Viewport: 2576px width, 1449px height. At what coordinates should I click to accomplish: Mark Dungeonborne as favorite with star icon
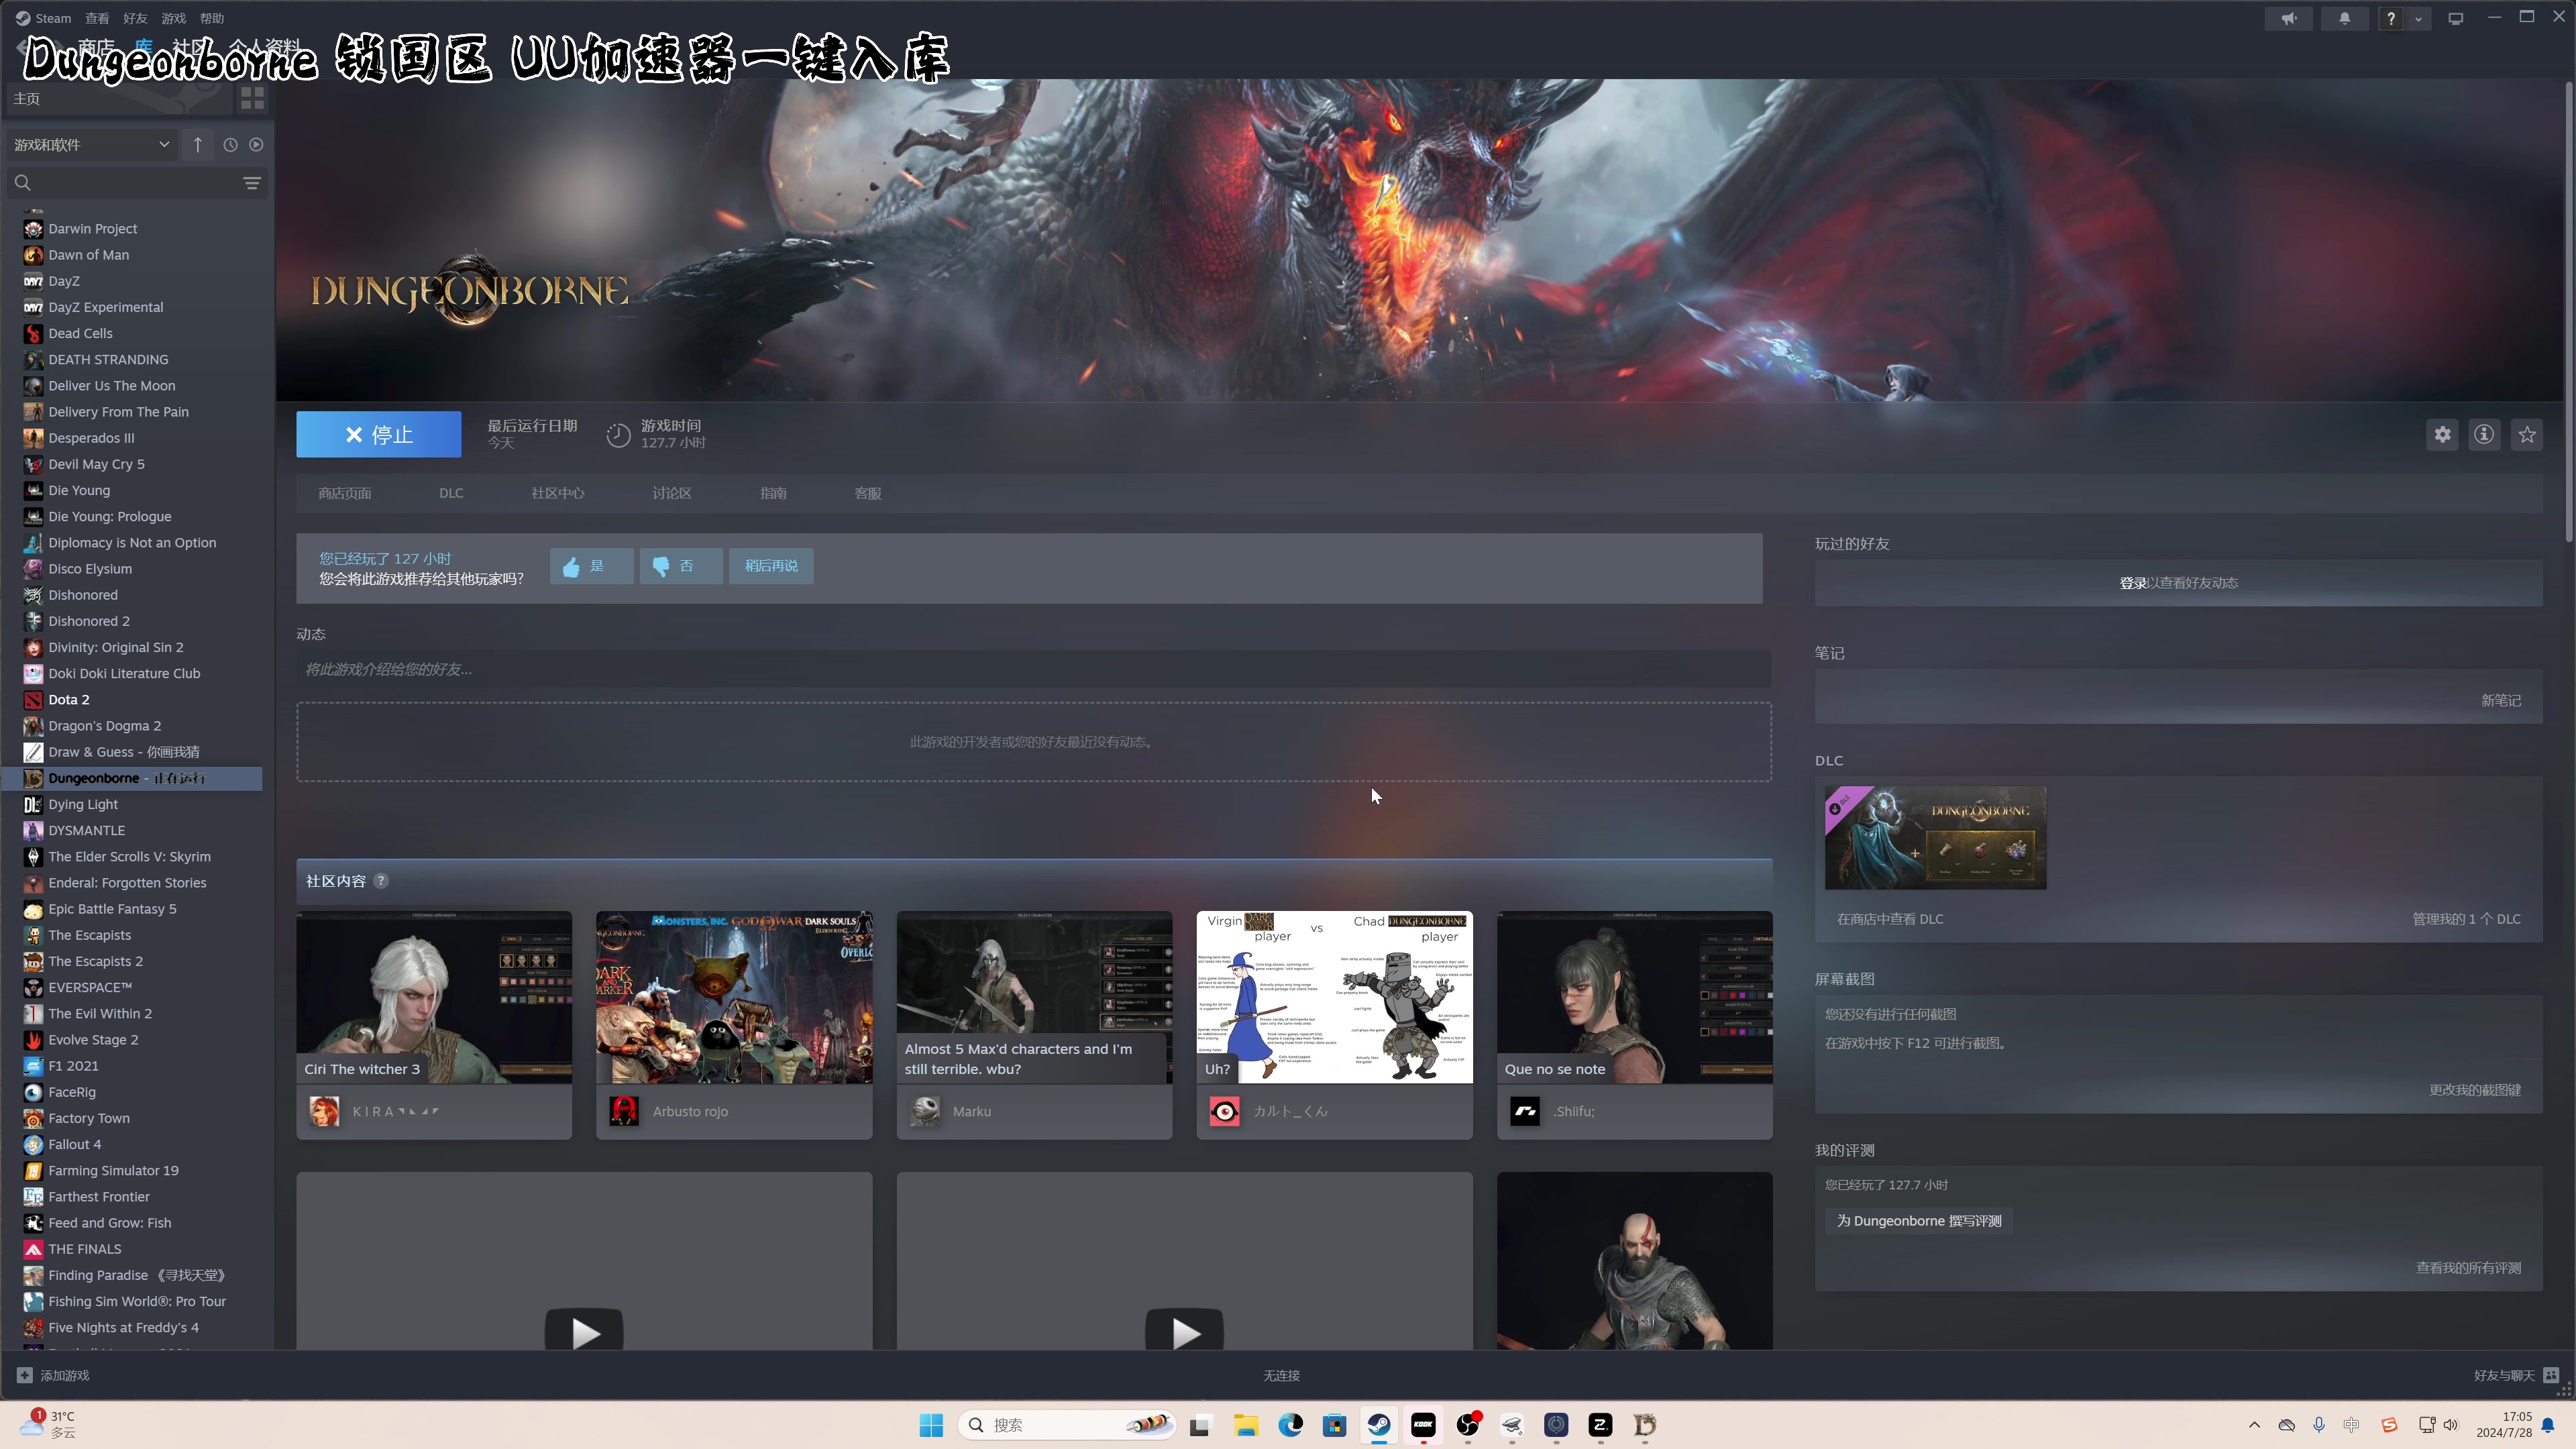point(2527,434)
